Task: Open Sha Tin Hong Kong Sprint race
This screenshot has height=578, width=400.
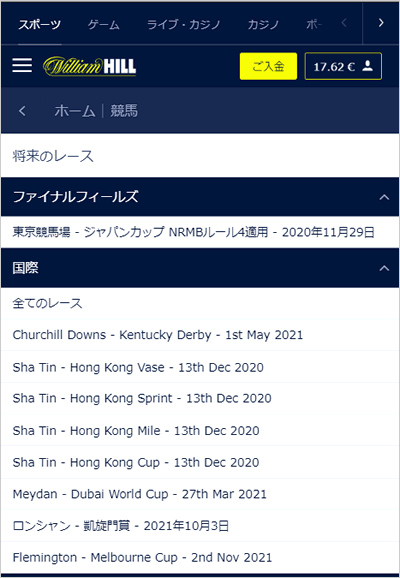Action: tap(200, 398)
